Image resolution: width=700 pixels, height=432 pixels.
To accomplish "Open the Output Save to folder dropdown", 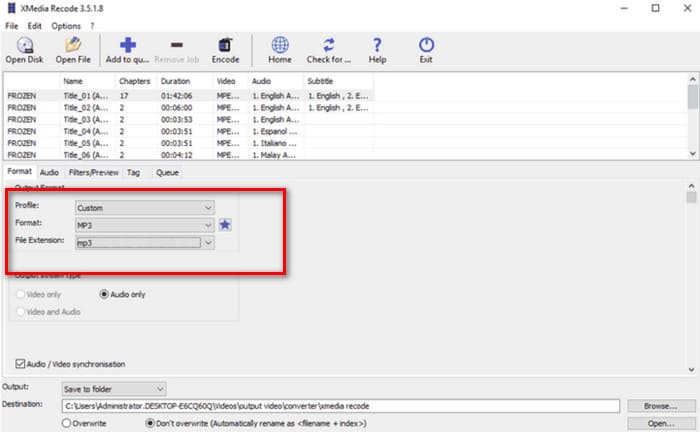I will [114, 389].
